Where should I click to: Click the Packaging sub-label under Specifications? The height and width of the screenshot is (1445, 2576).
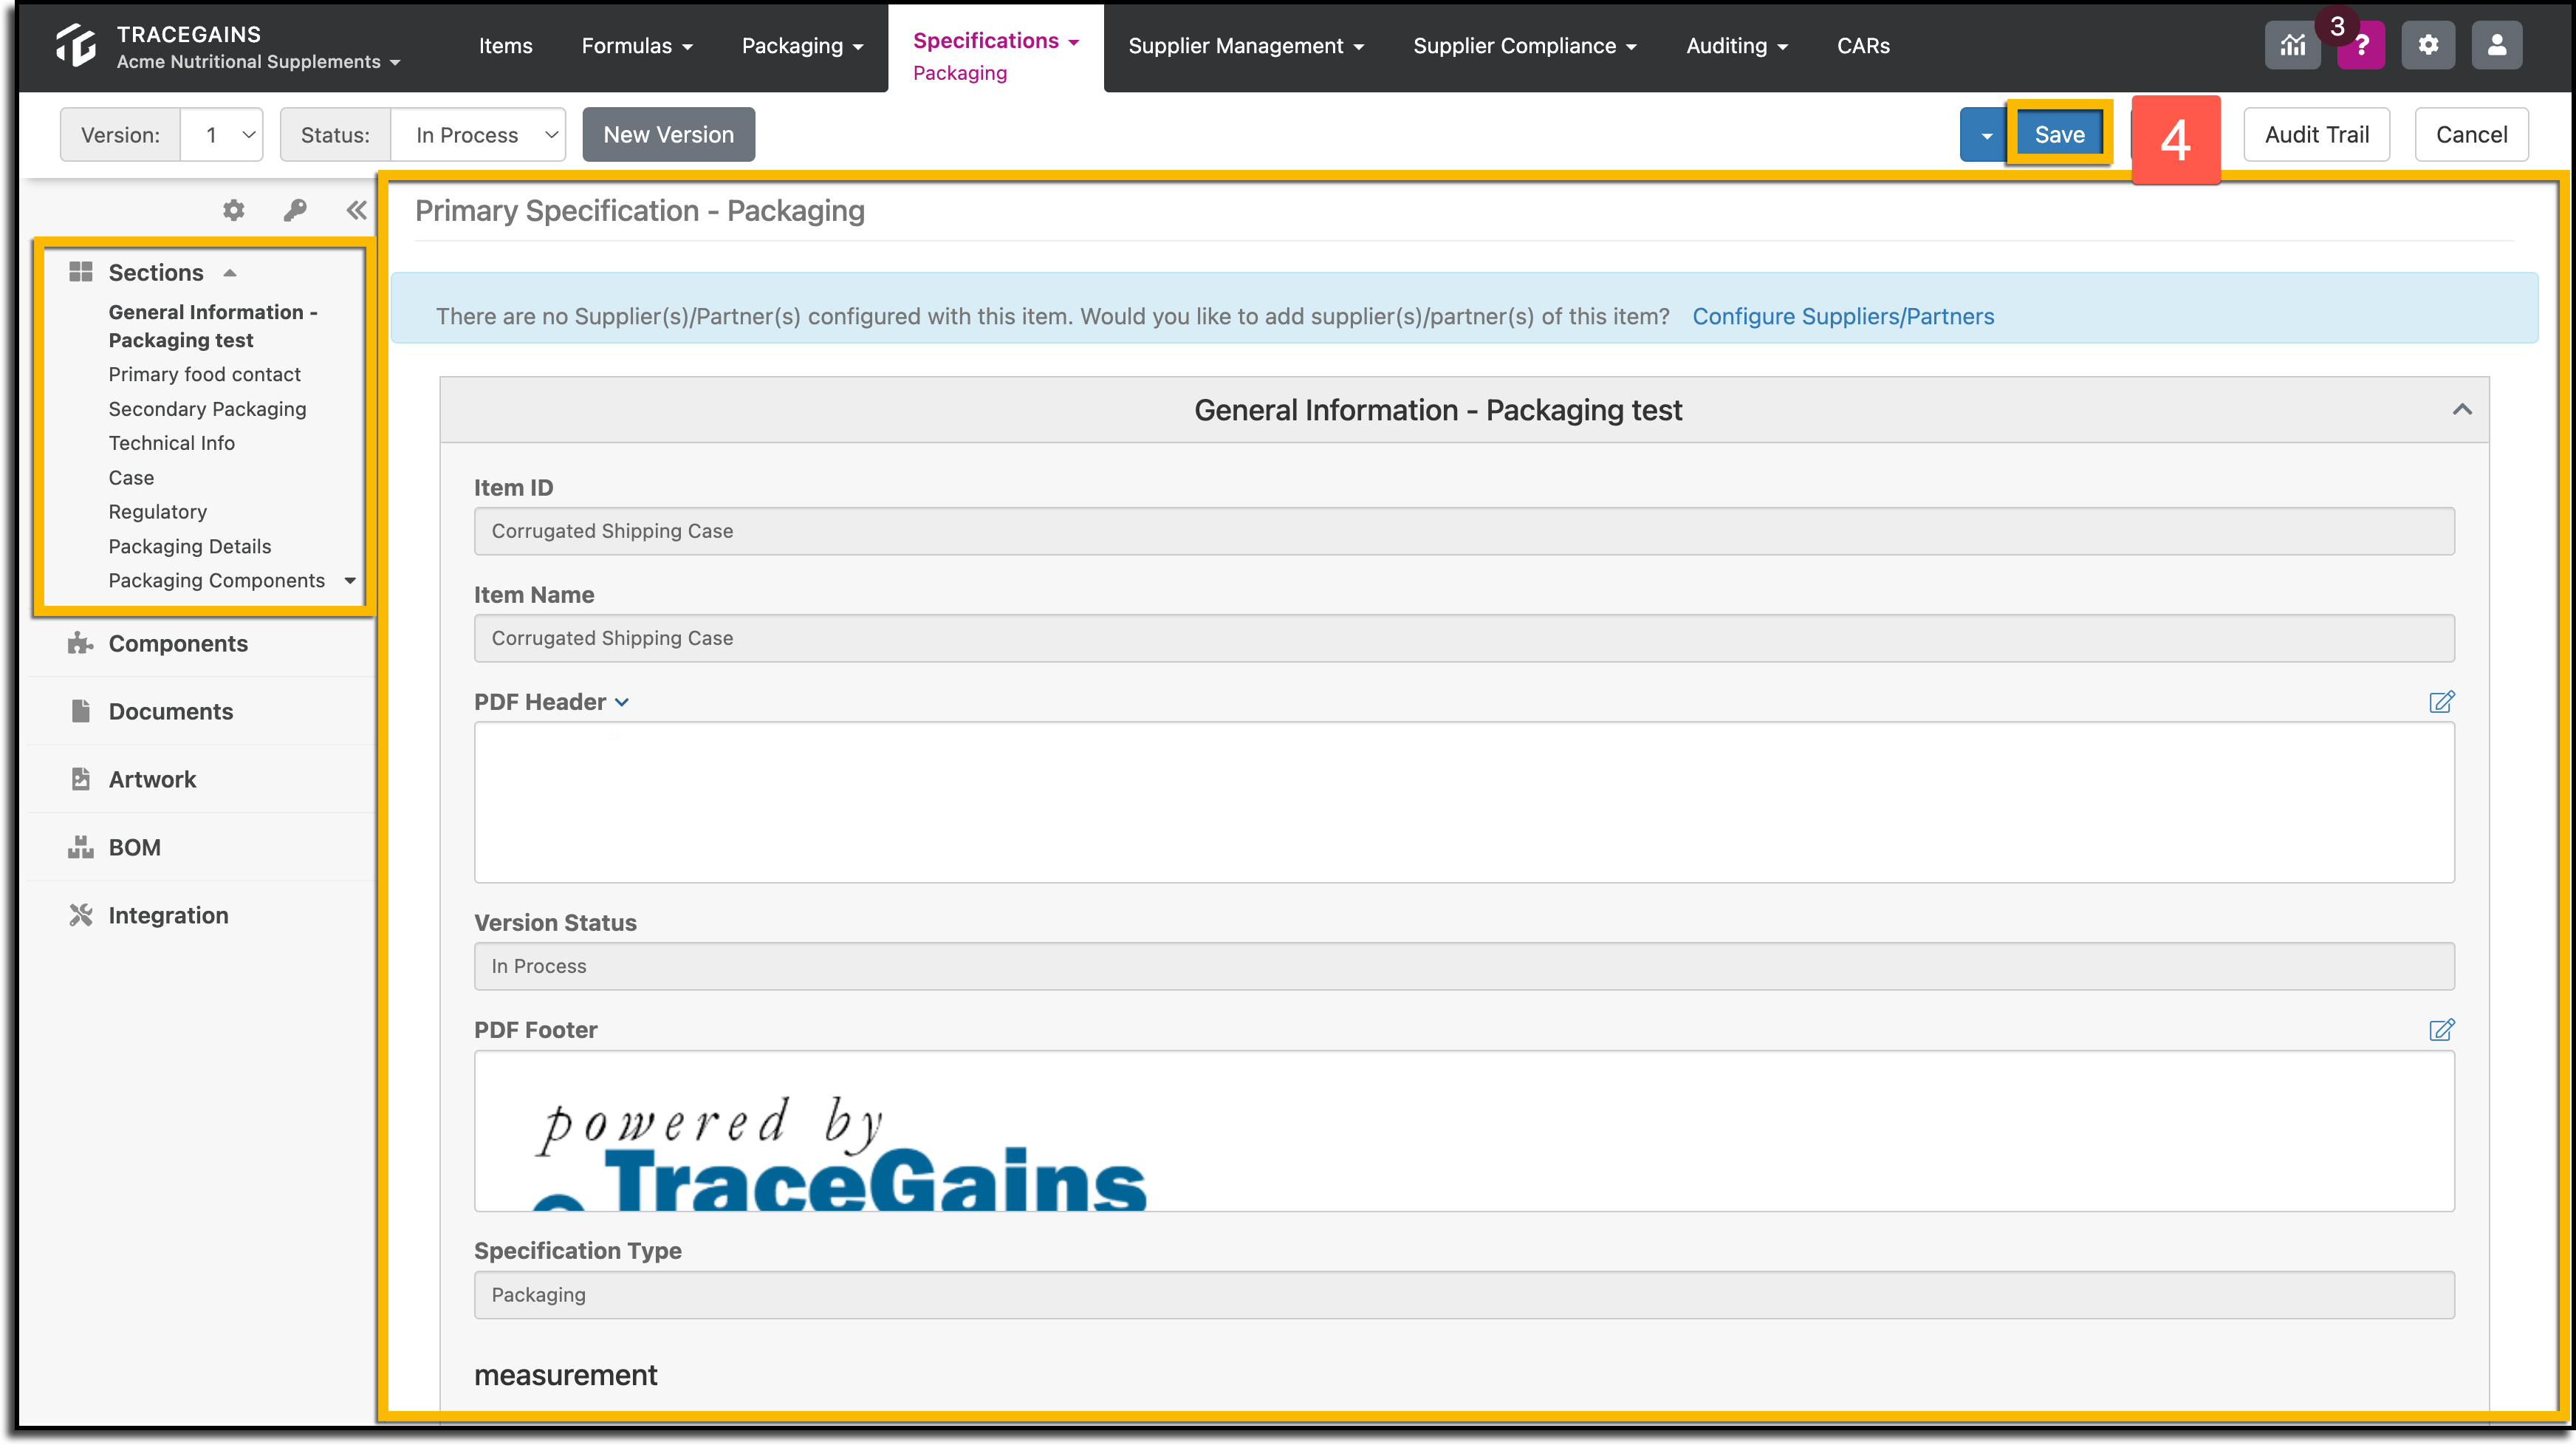click(x=960, y=73)
